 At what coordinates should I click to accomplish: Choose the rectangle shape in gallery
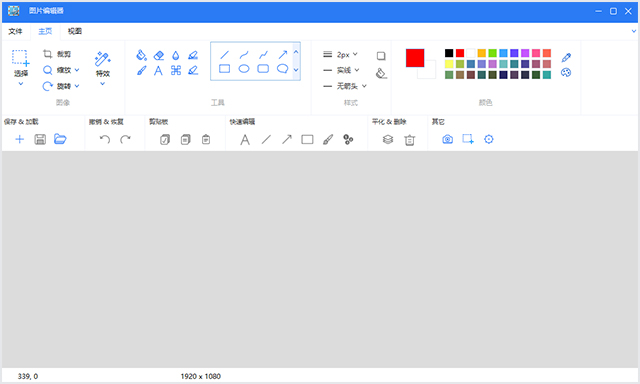tap(224, 69)
